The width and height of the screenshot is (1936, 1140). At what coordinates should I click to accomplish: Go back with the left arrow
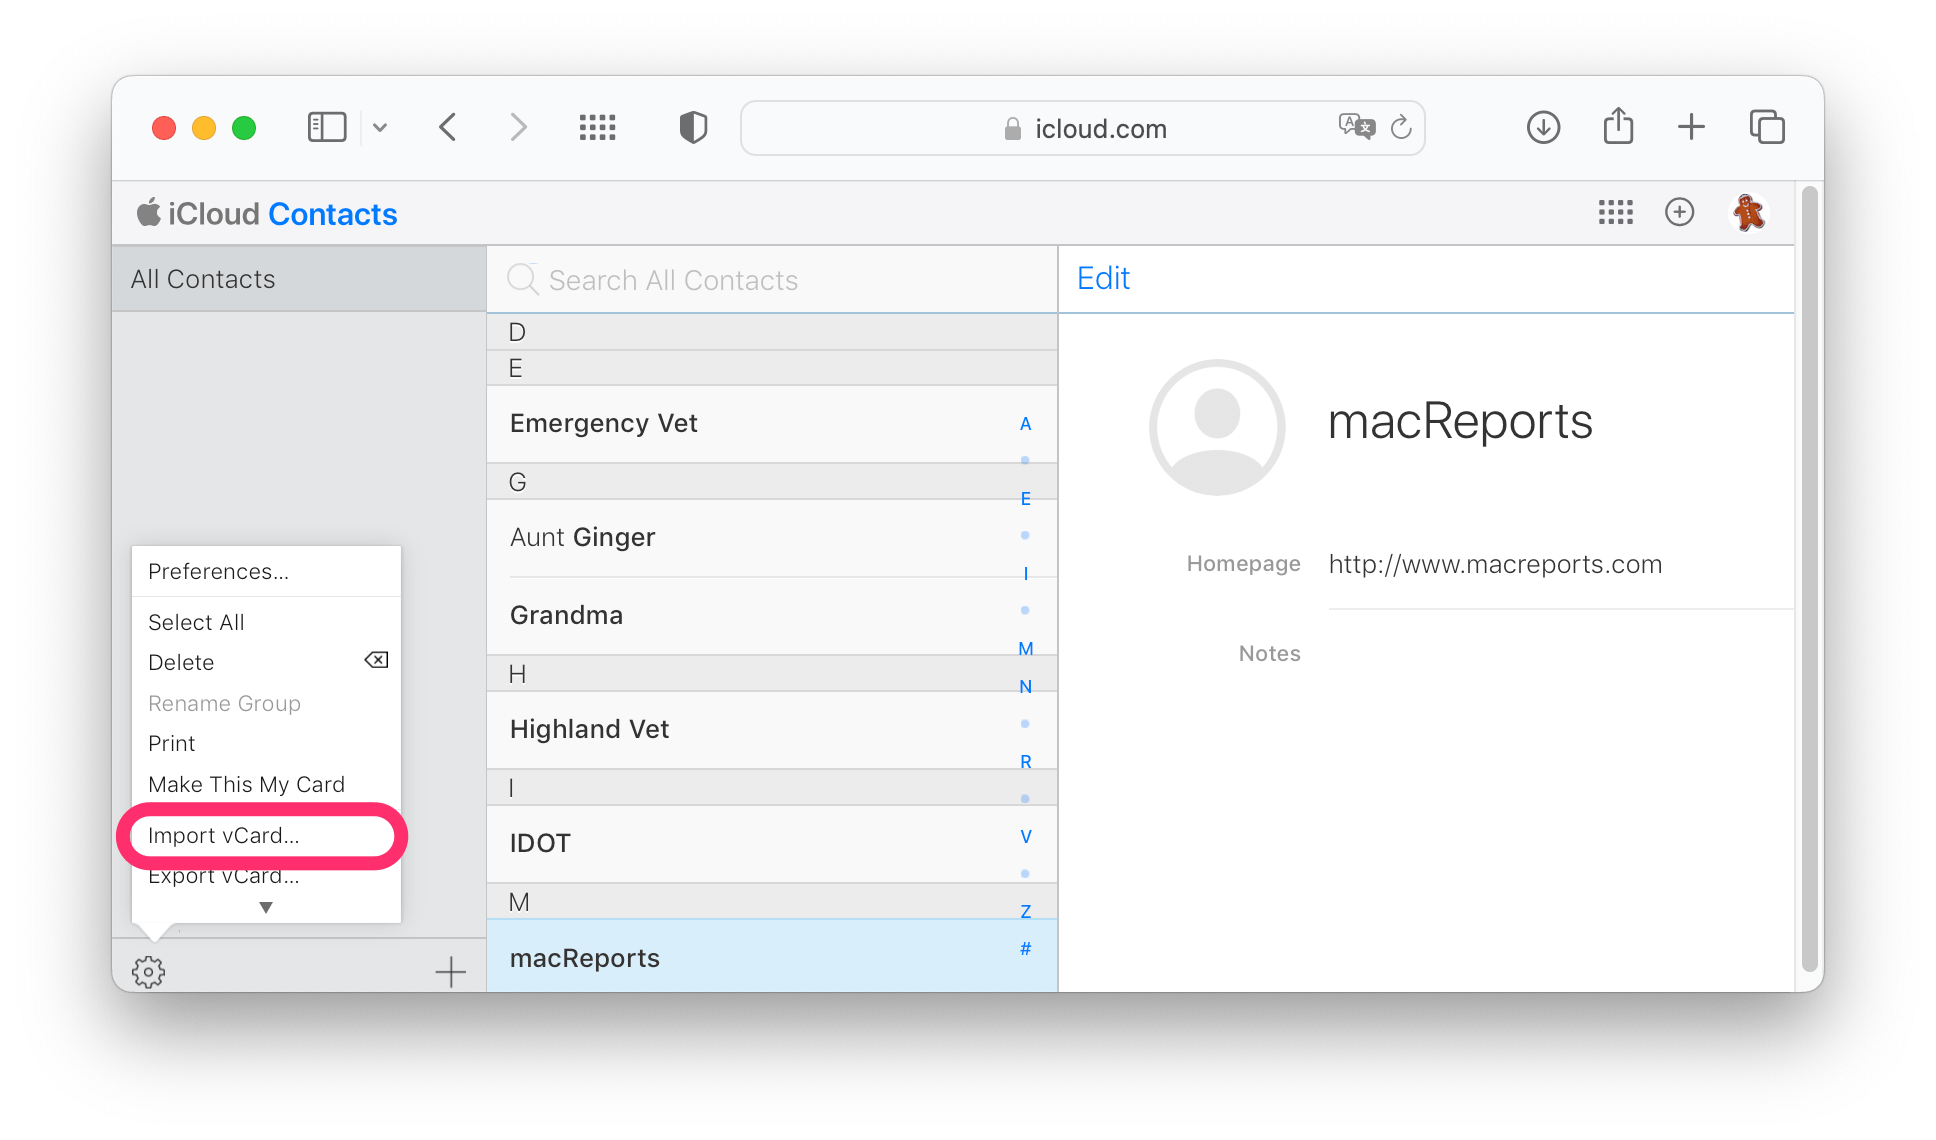pyautogui.click(x=448, y=127)
